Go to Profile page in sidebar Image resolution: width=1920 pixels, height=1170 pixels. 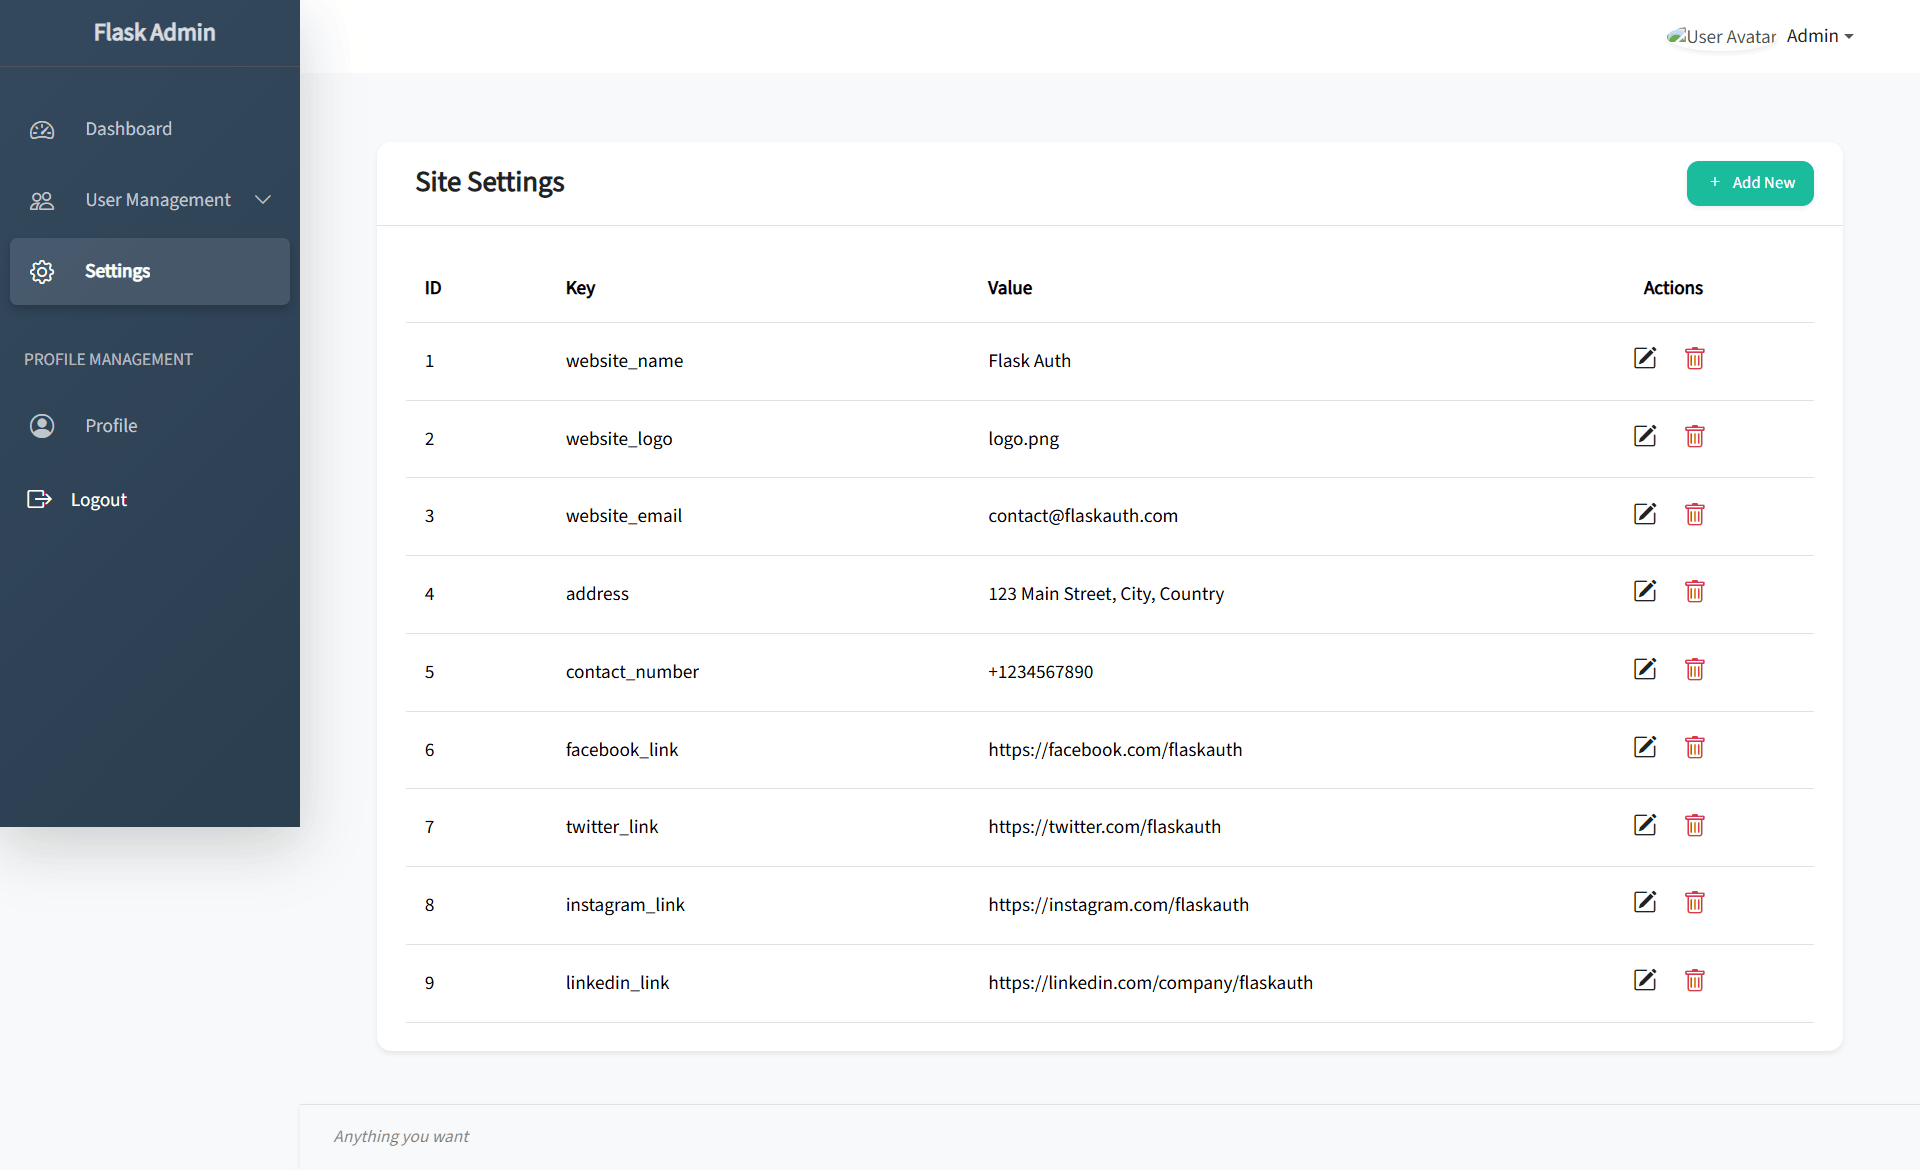(111, 426)
